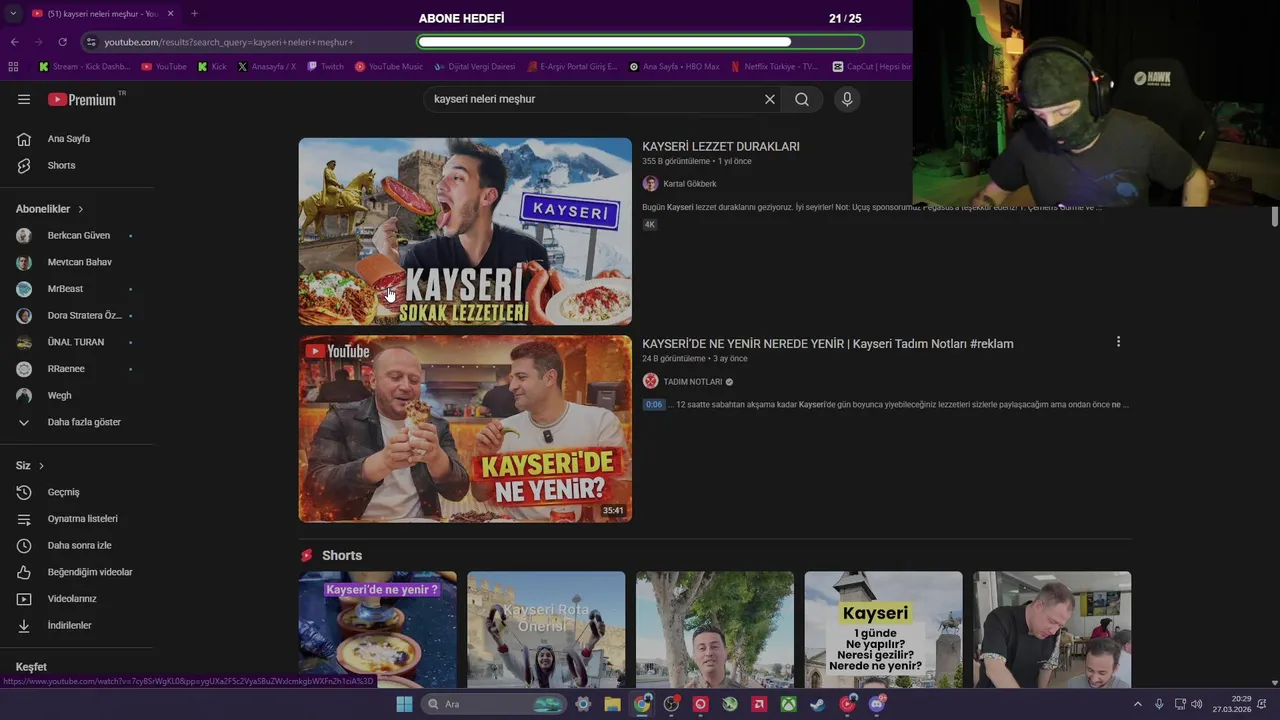Open Xbox app from the taskbar
Image resolution: width=1280 pixels, height=720 pixels.
pos(789,704)
